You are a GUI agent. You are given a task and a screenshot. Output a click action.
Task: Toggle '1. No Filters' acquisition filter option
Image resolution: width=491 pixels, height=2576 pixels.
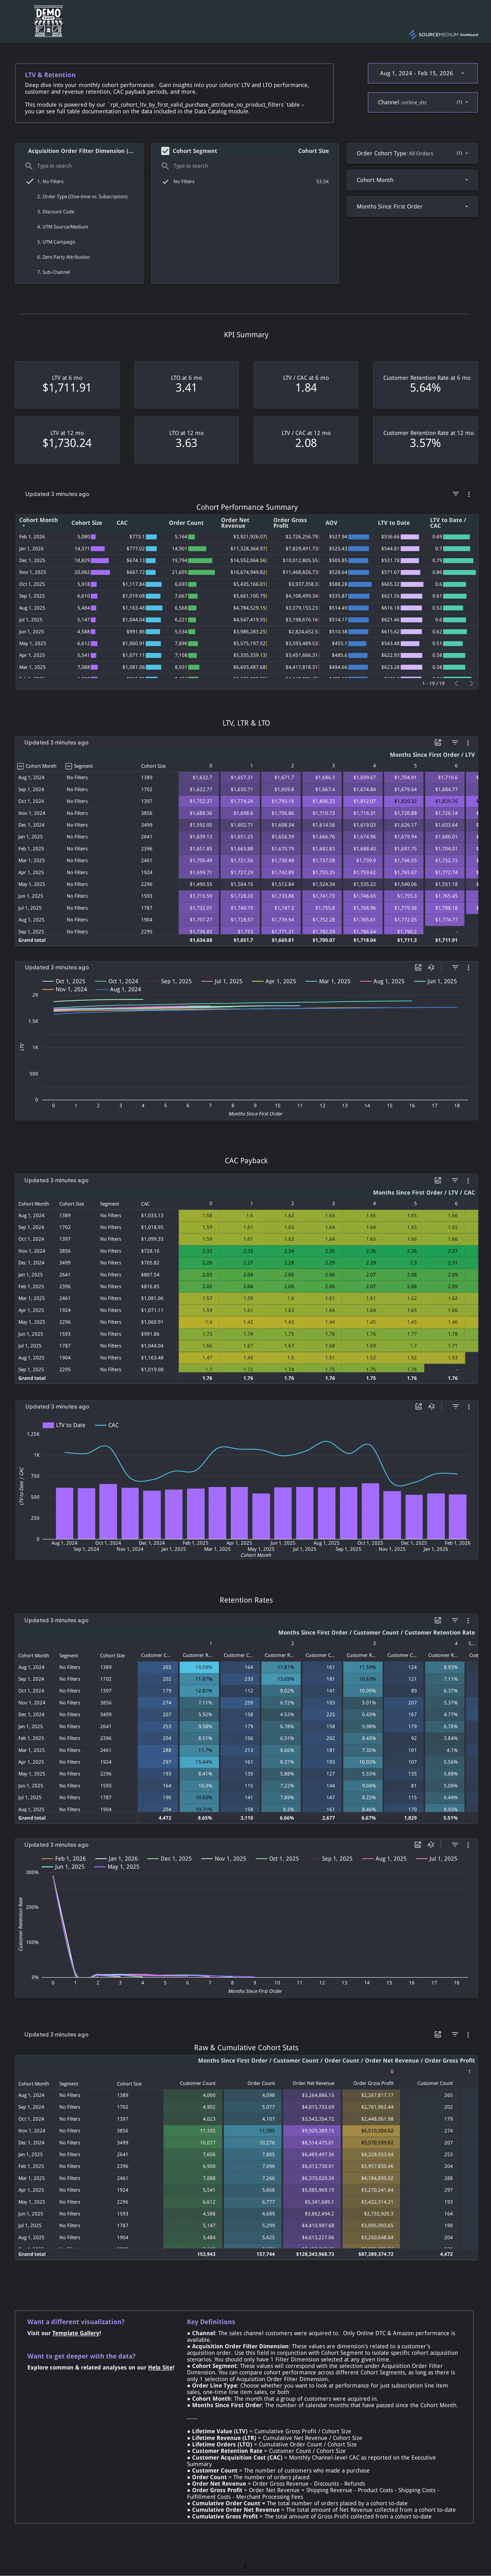[30, 181]
